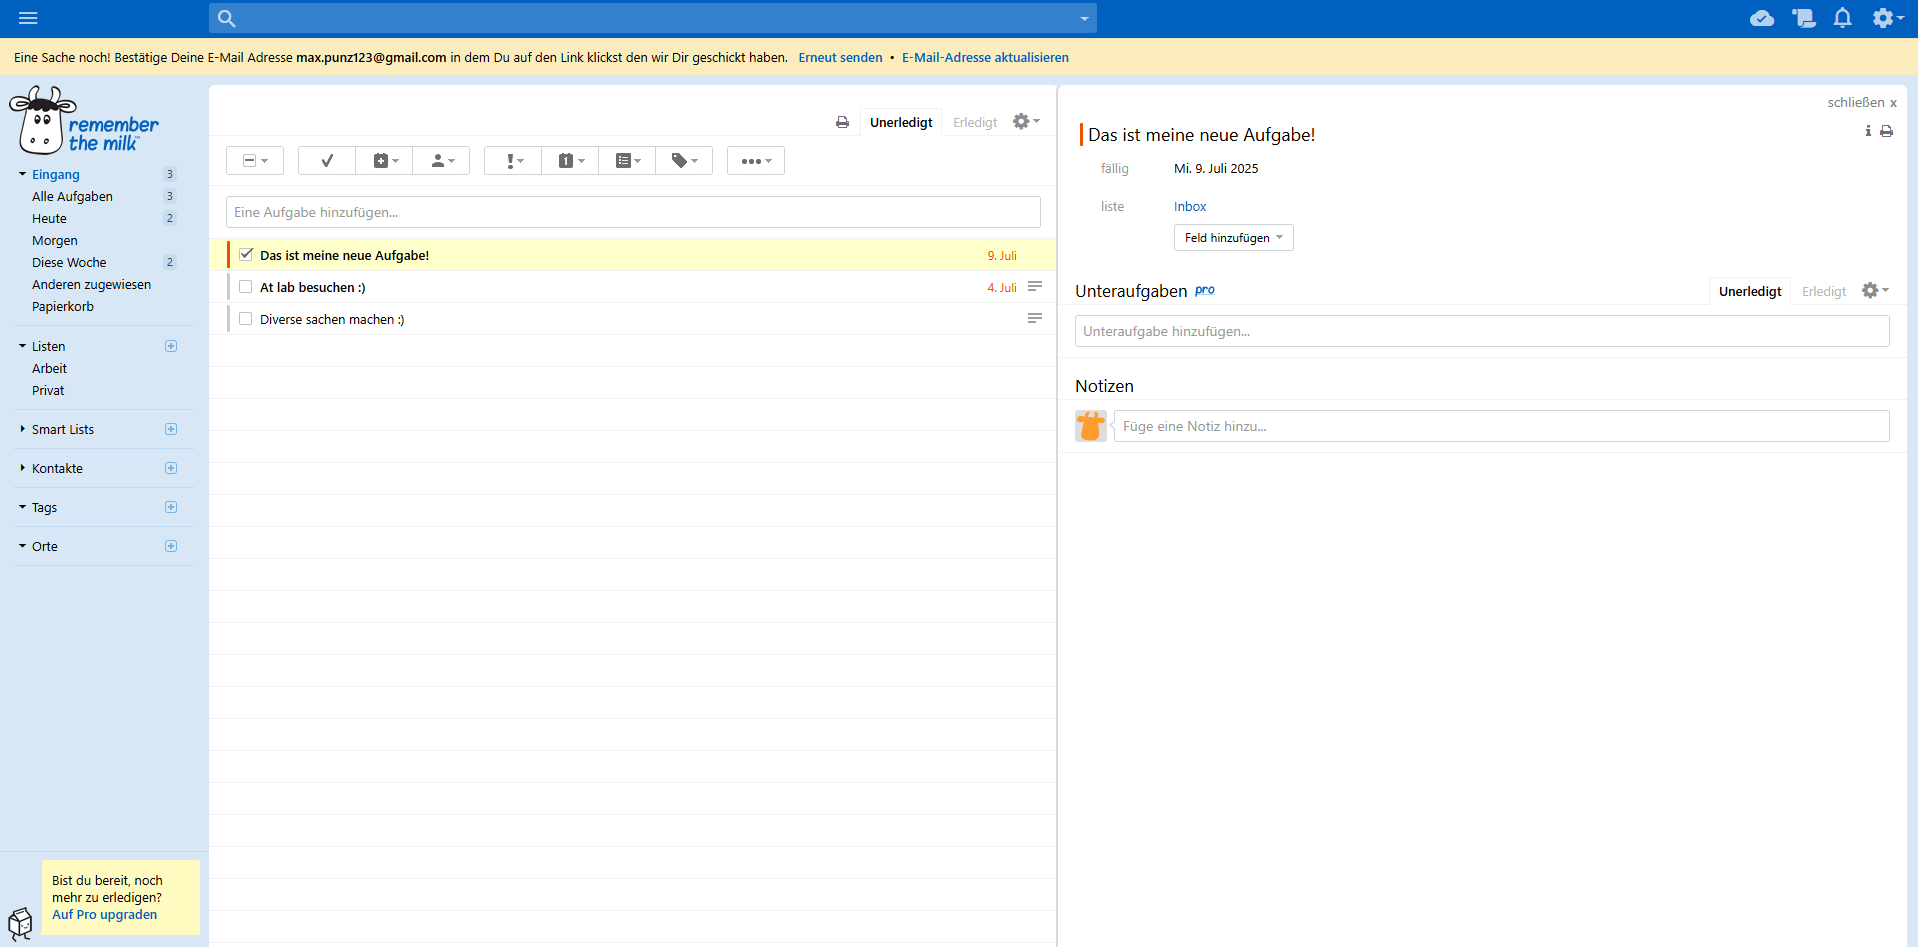Check the 'At lab besuchen :)' task checkbox
The width and height of the screenshot is (1918, 947).
[246, 287]
